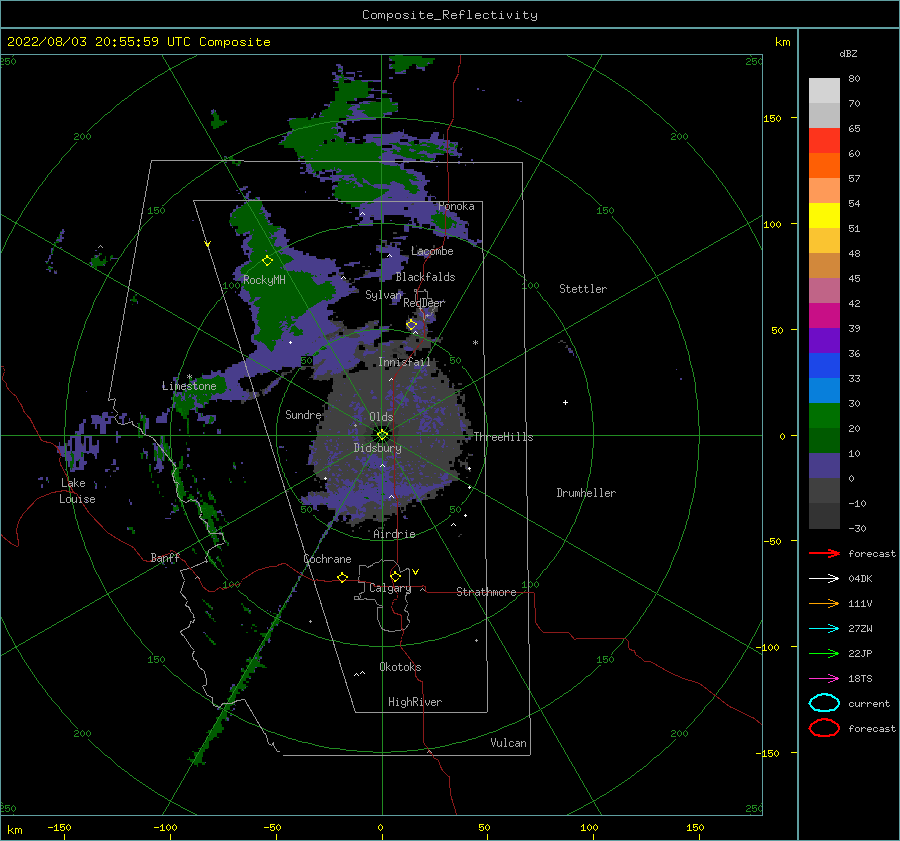The width and height of the screenshot is (900, 841).
Task: Click the '-50' tick on right axis
Action: (772, 541)
